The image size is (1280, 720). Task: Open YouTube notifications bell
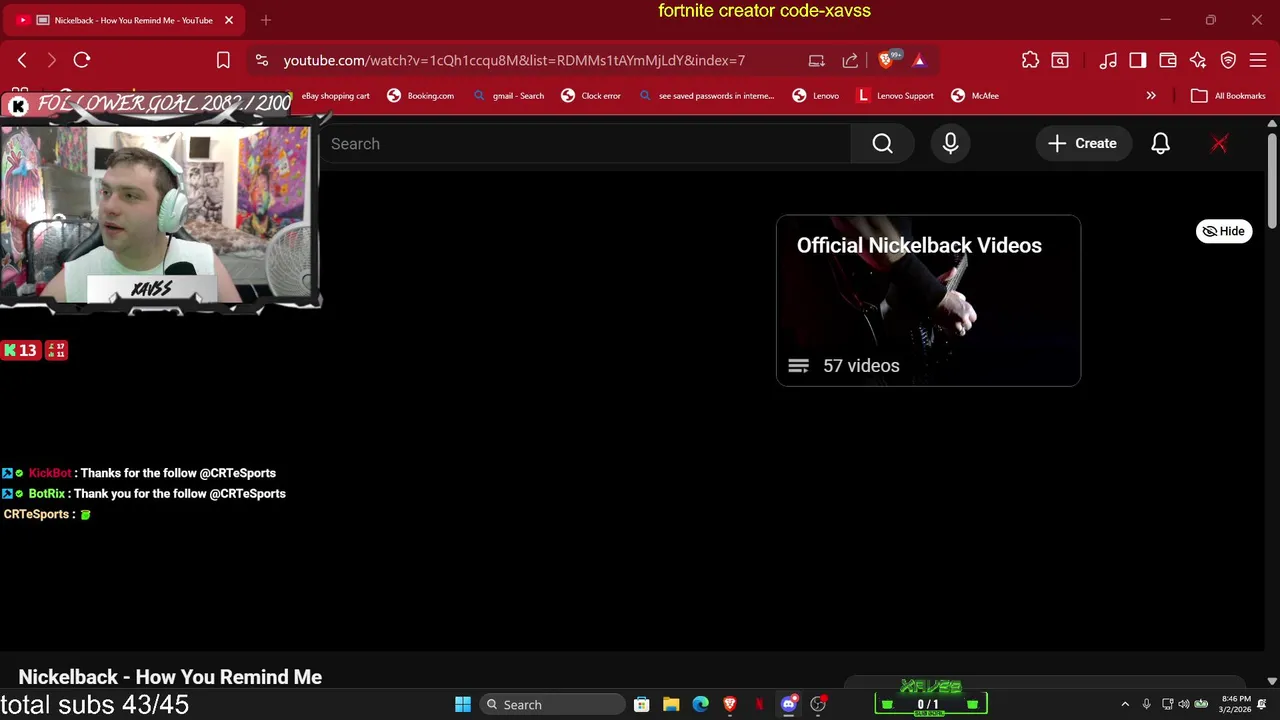click(1160, 144)
